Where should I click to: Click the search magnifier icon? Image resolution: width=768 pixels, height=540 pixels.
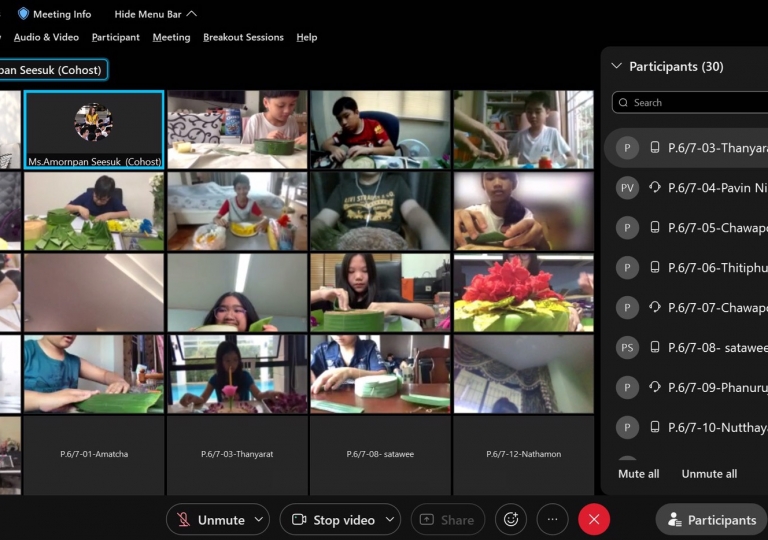point(623,102)
